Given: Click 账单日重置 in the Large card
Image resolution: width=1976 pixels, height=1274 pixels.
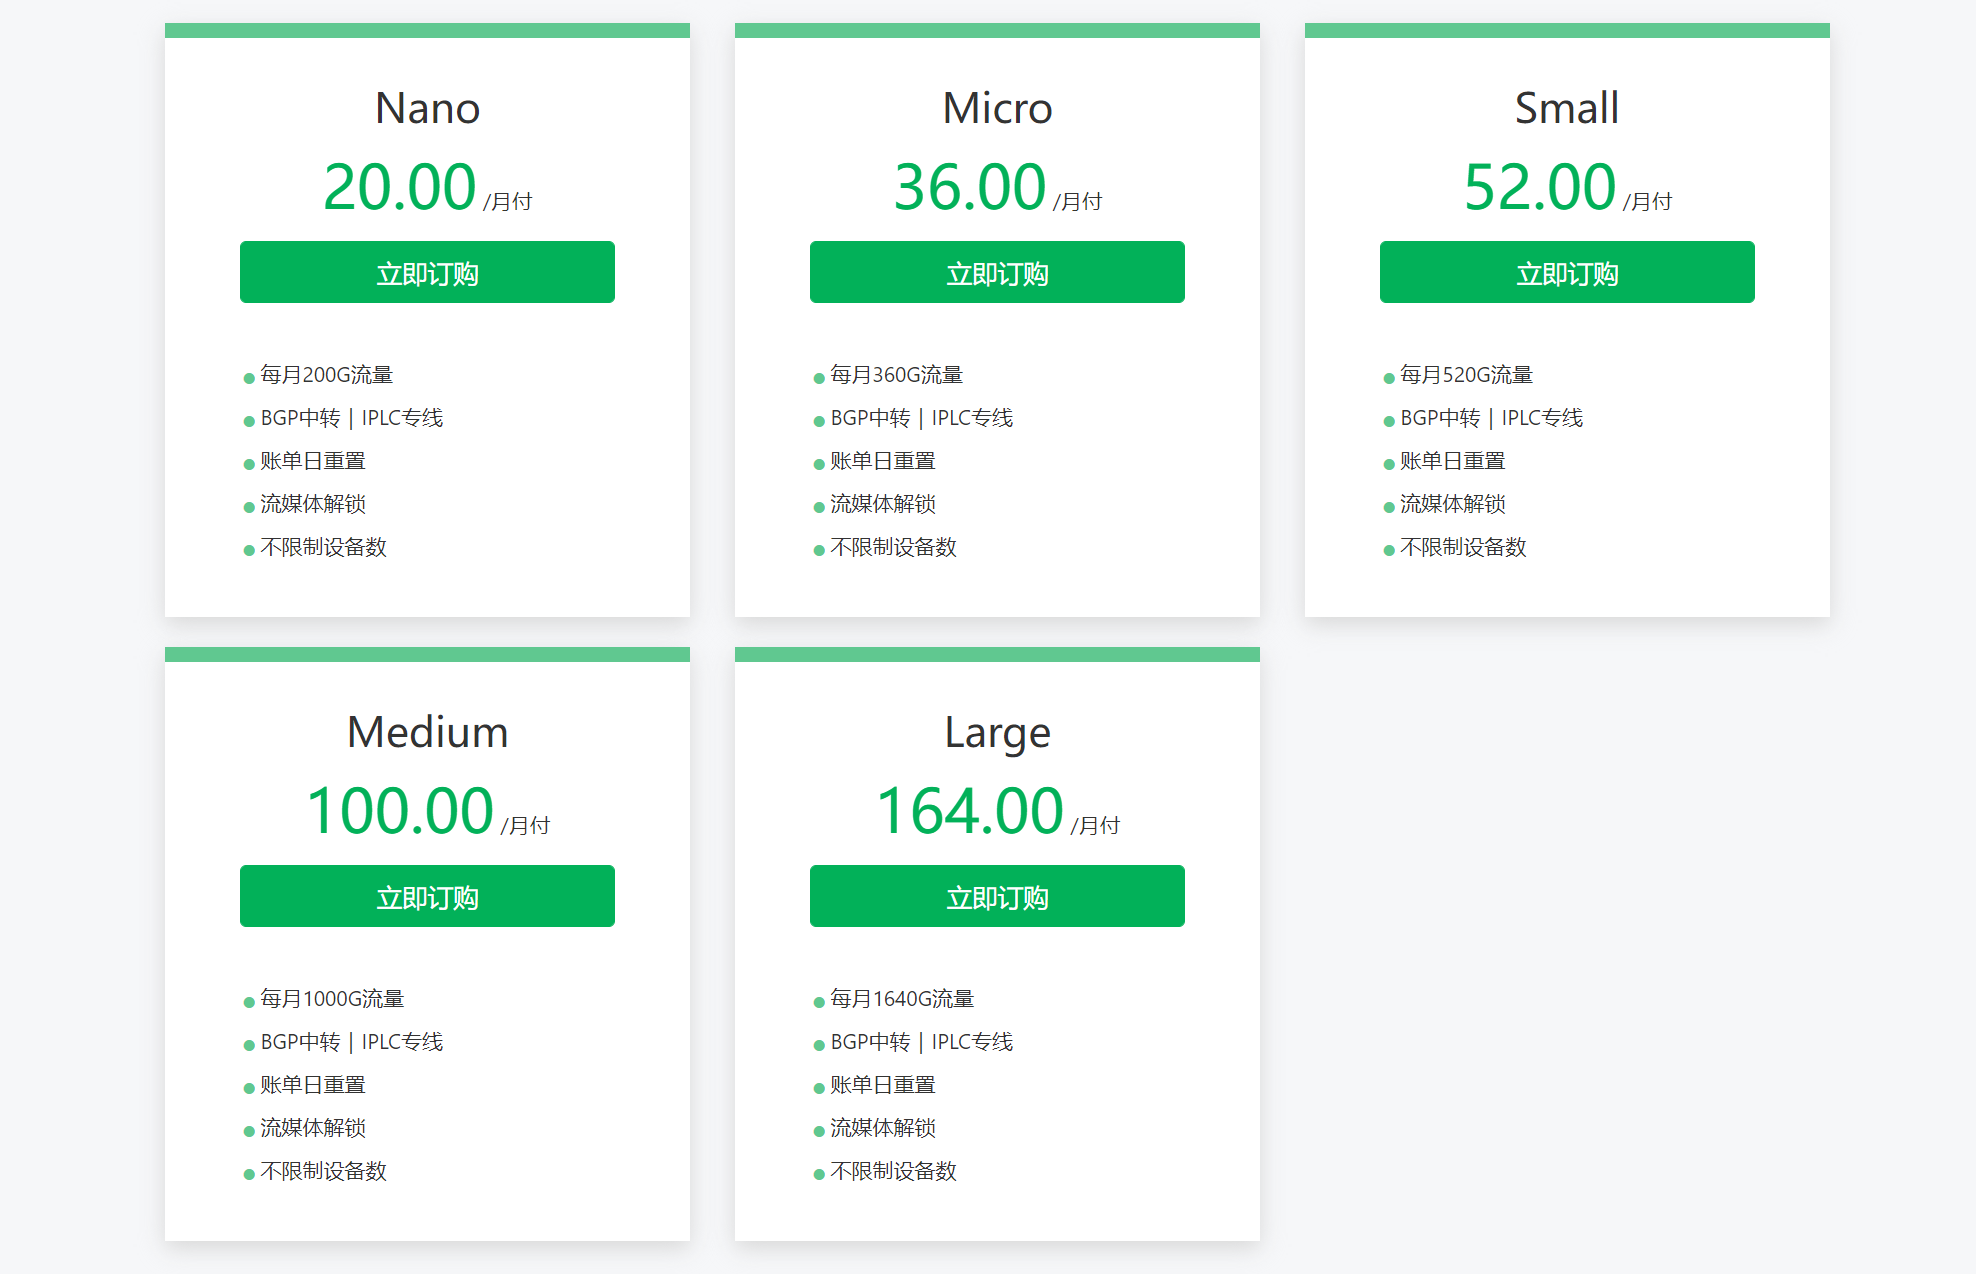Looking at the screenshot, I should click(x=883, y=1085).
